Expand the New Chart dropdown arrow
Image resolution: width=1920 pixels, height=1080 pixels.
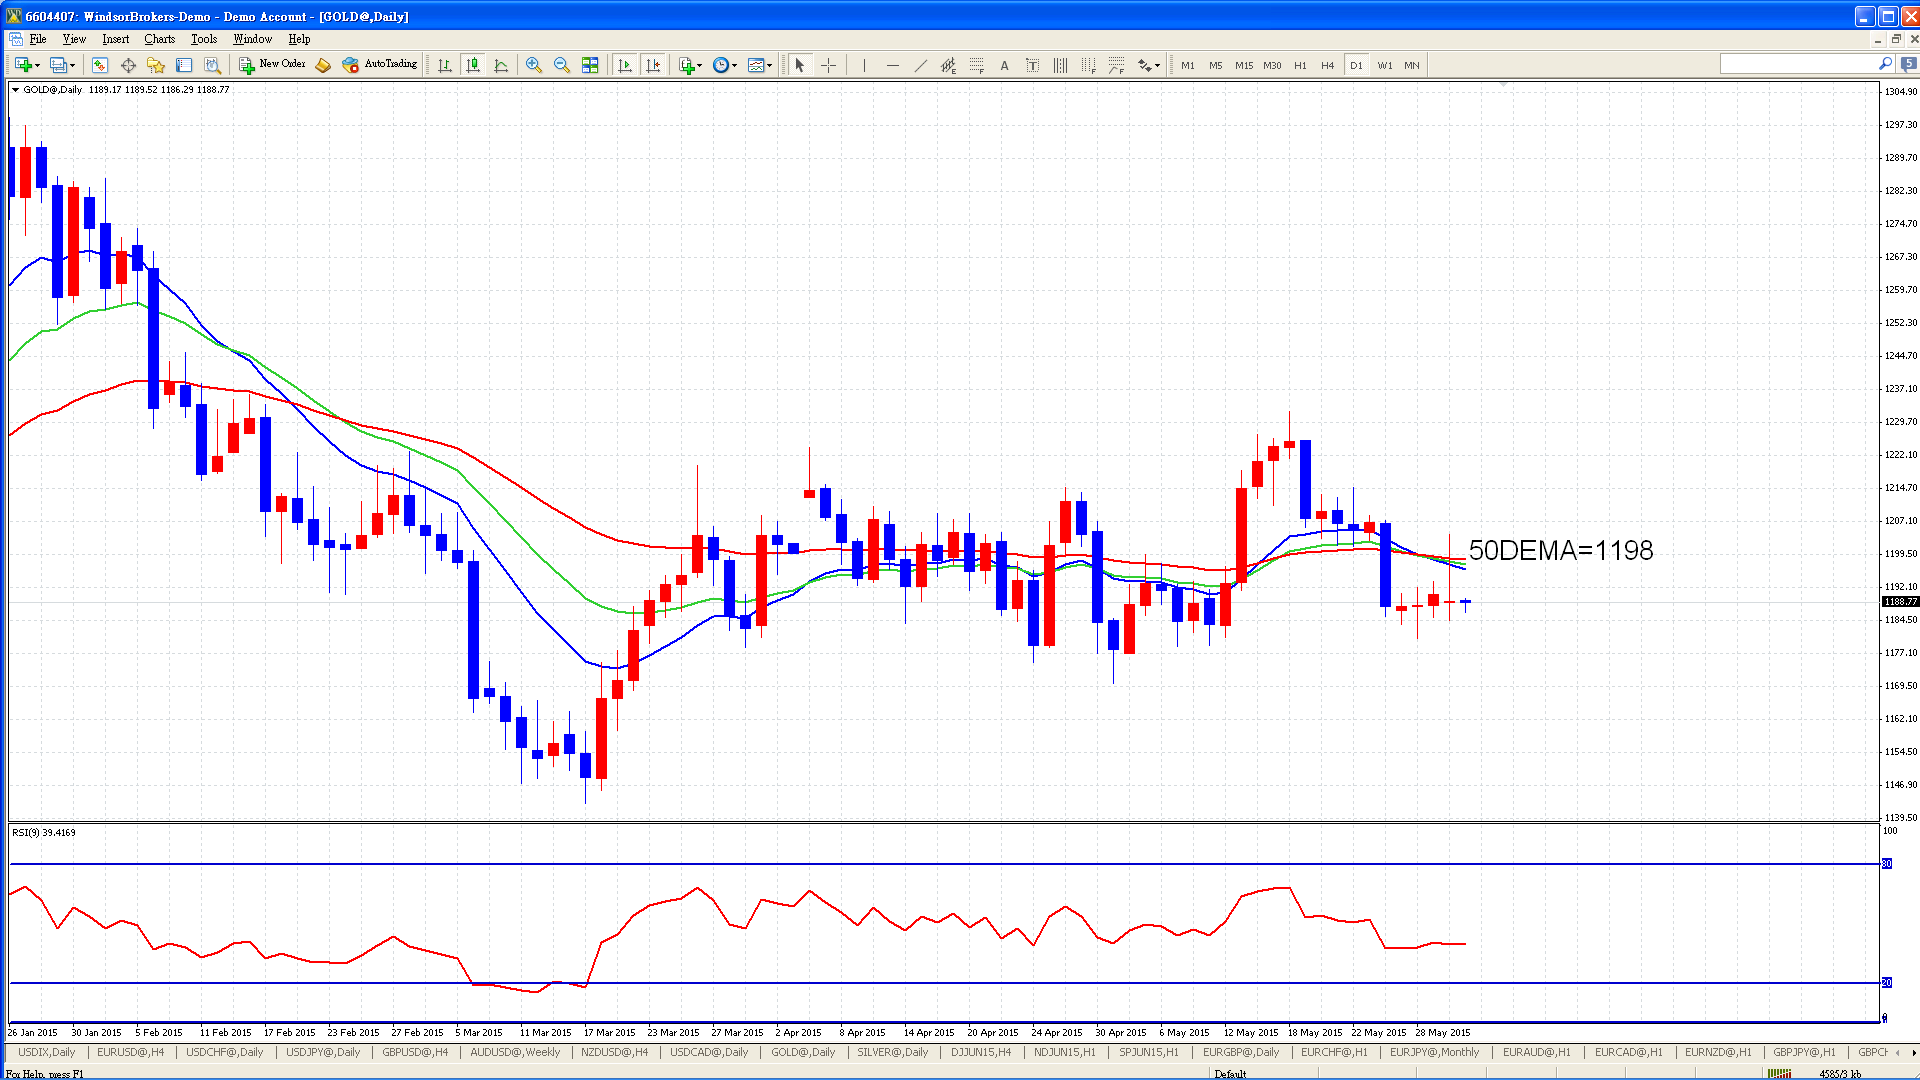[38, 66]
